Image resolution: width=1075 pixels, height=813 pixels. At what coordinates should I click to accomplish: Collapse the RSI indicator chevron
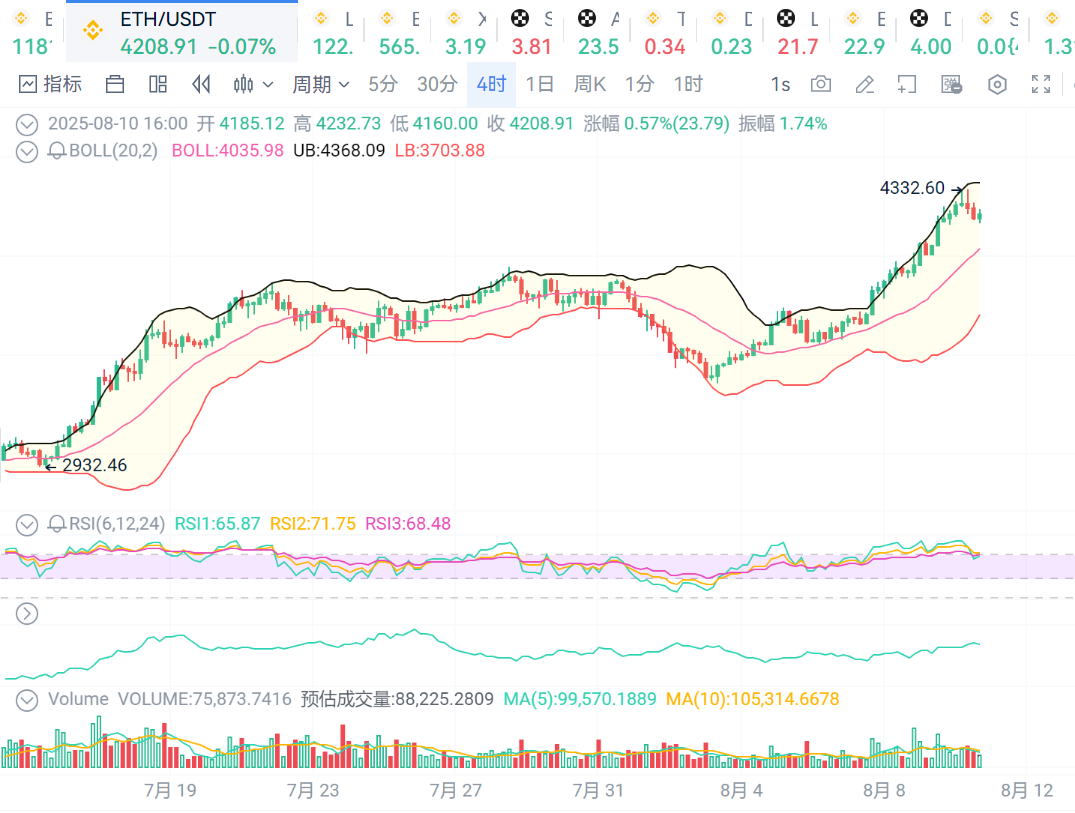pos(27,524)
